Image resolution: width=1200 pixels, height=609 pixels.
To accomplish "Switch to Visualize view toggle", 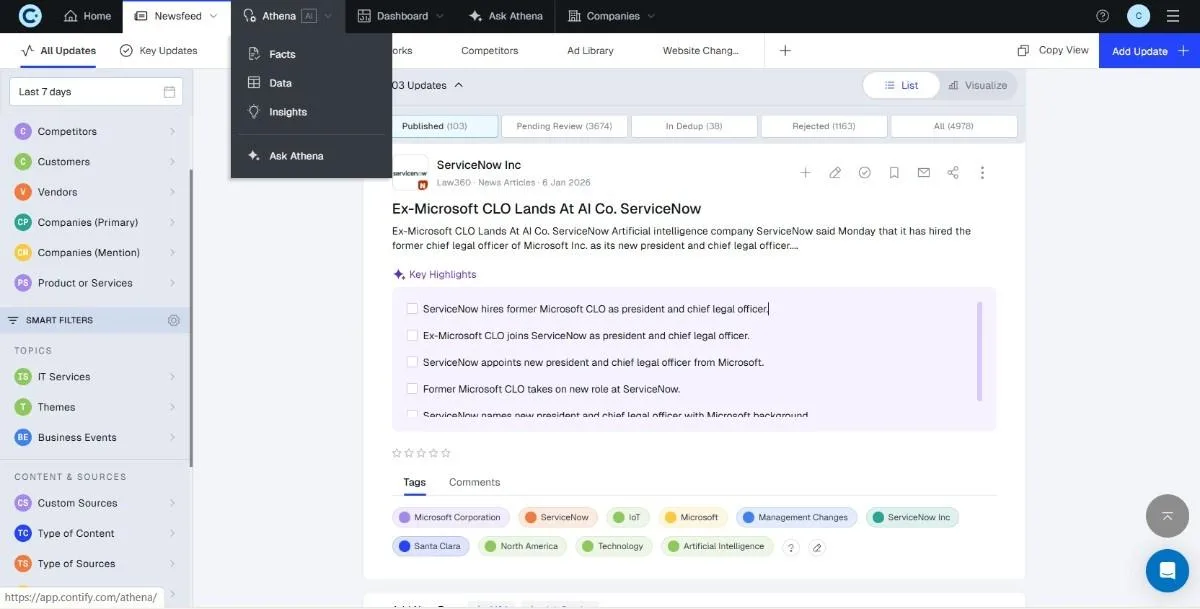I will 978,85.
